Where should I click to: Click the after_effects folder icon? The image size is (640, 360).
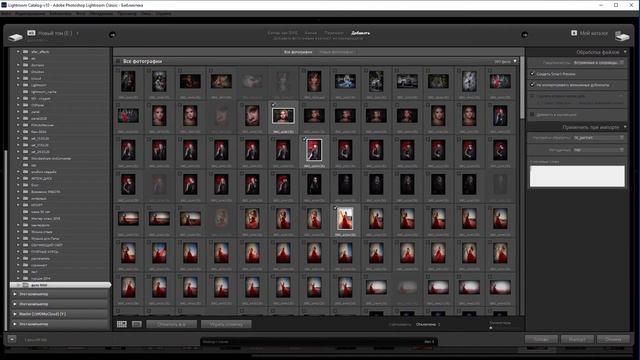[26, 52]
